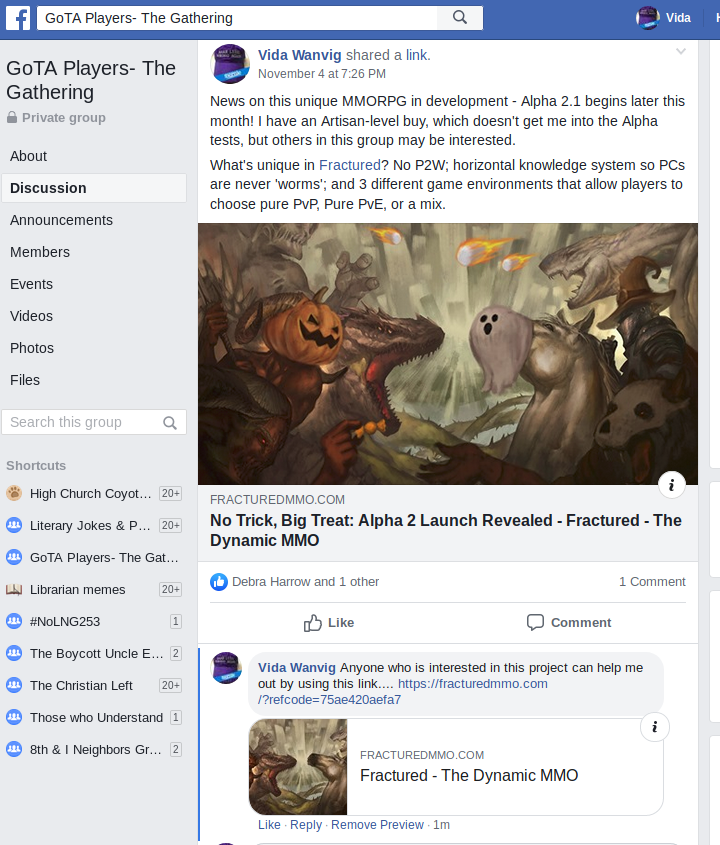The image size is (720, 845).
Task: Click the search magnifier button in top bar
Action: [460, 18]
